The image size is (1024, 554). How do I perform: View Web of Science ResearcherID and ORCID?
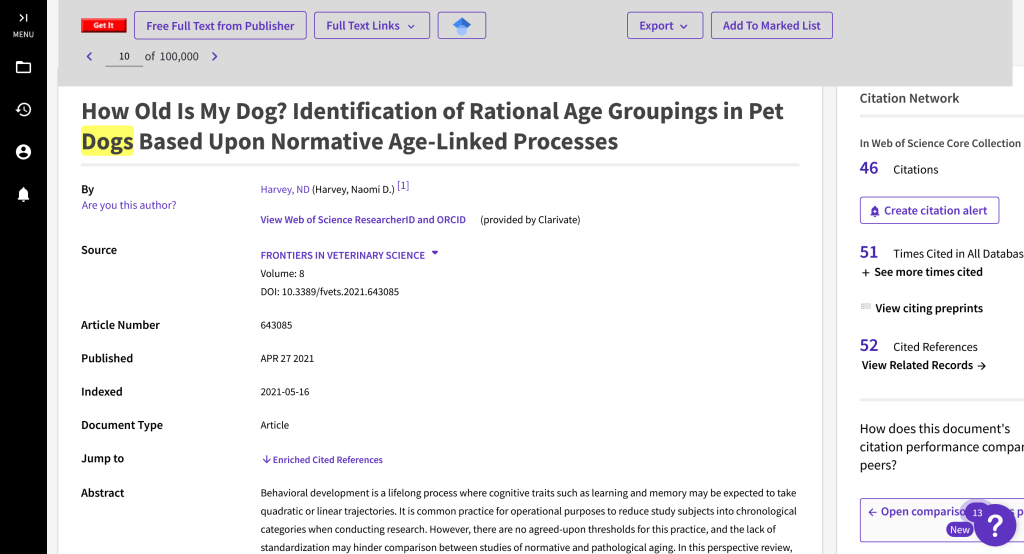tap(363, 220)
